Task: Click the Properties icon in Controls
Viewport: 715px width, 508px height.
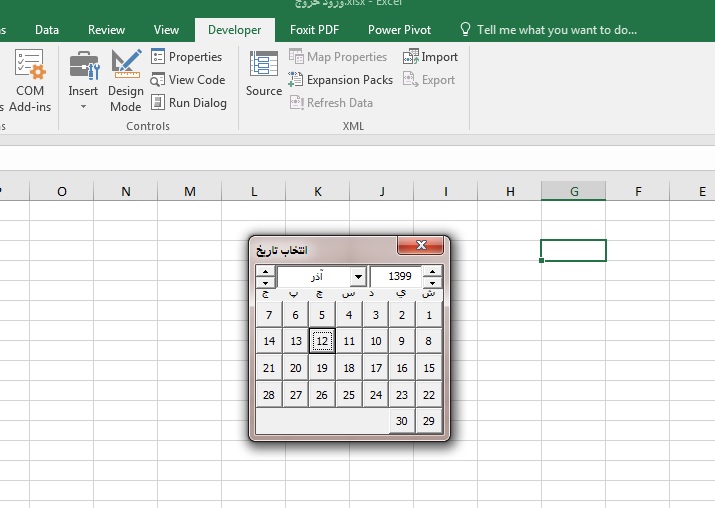Action: click(159, 57)
